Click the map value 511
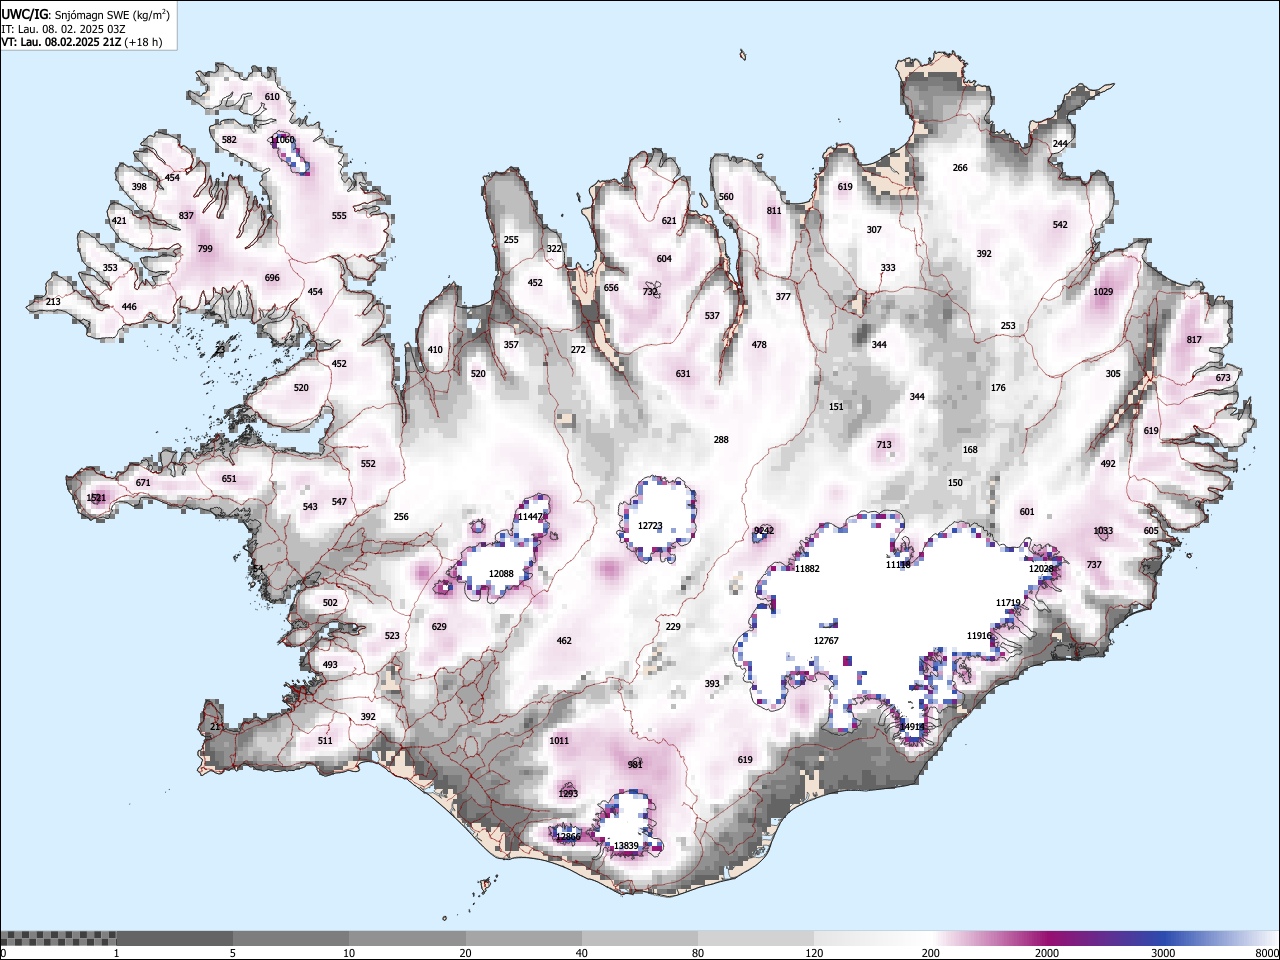Viewport: 1280px width, 960px height. (x=325, y=741)
